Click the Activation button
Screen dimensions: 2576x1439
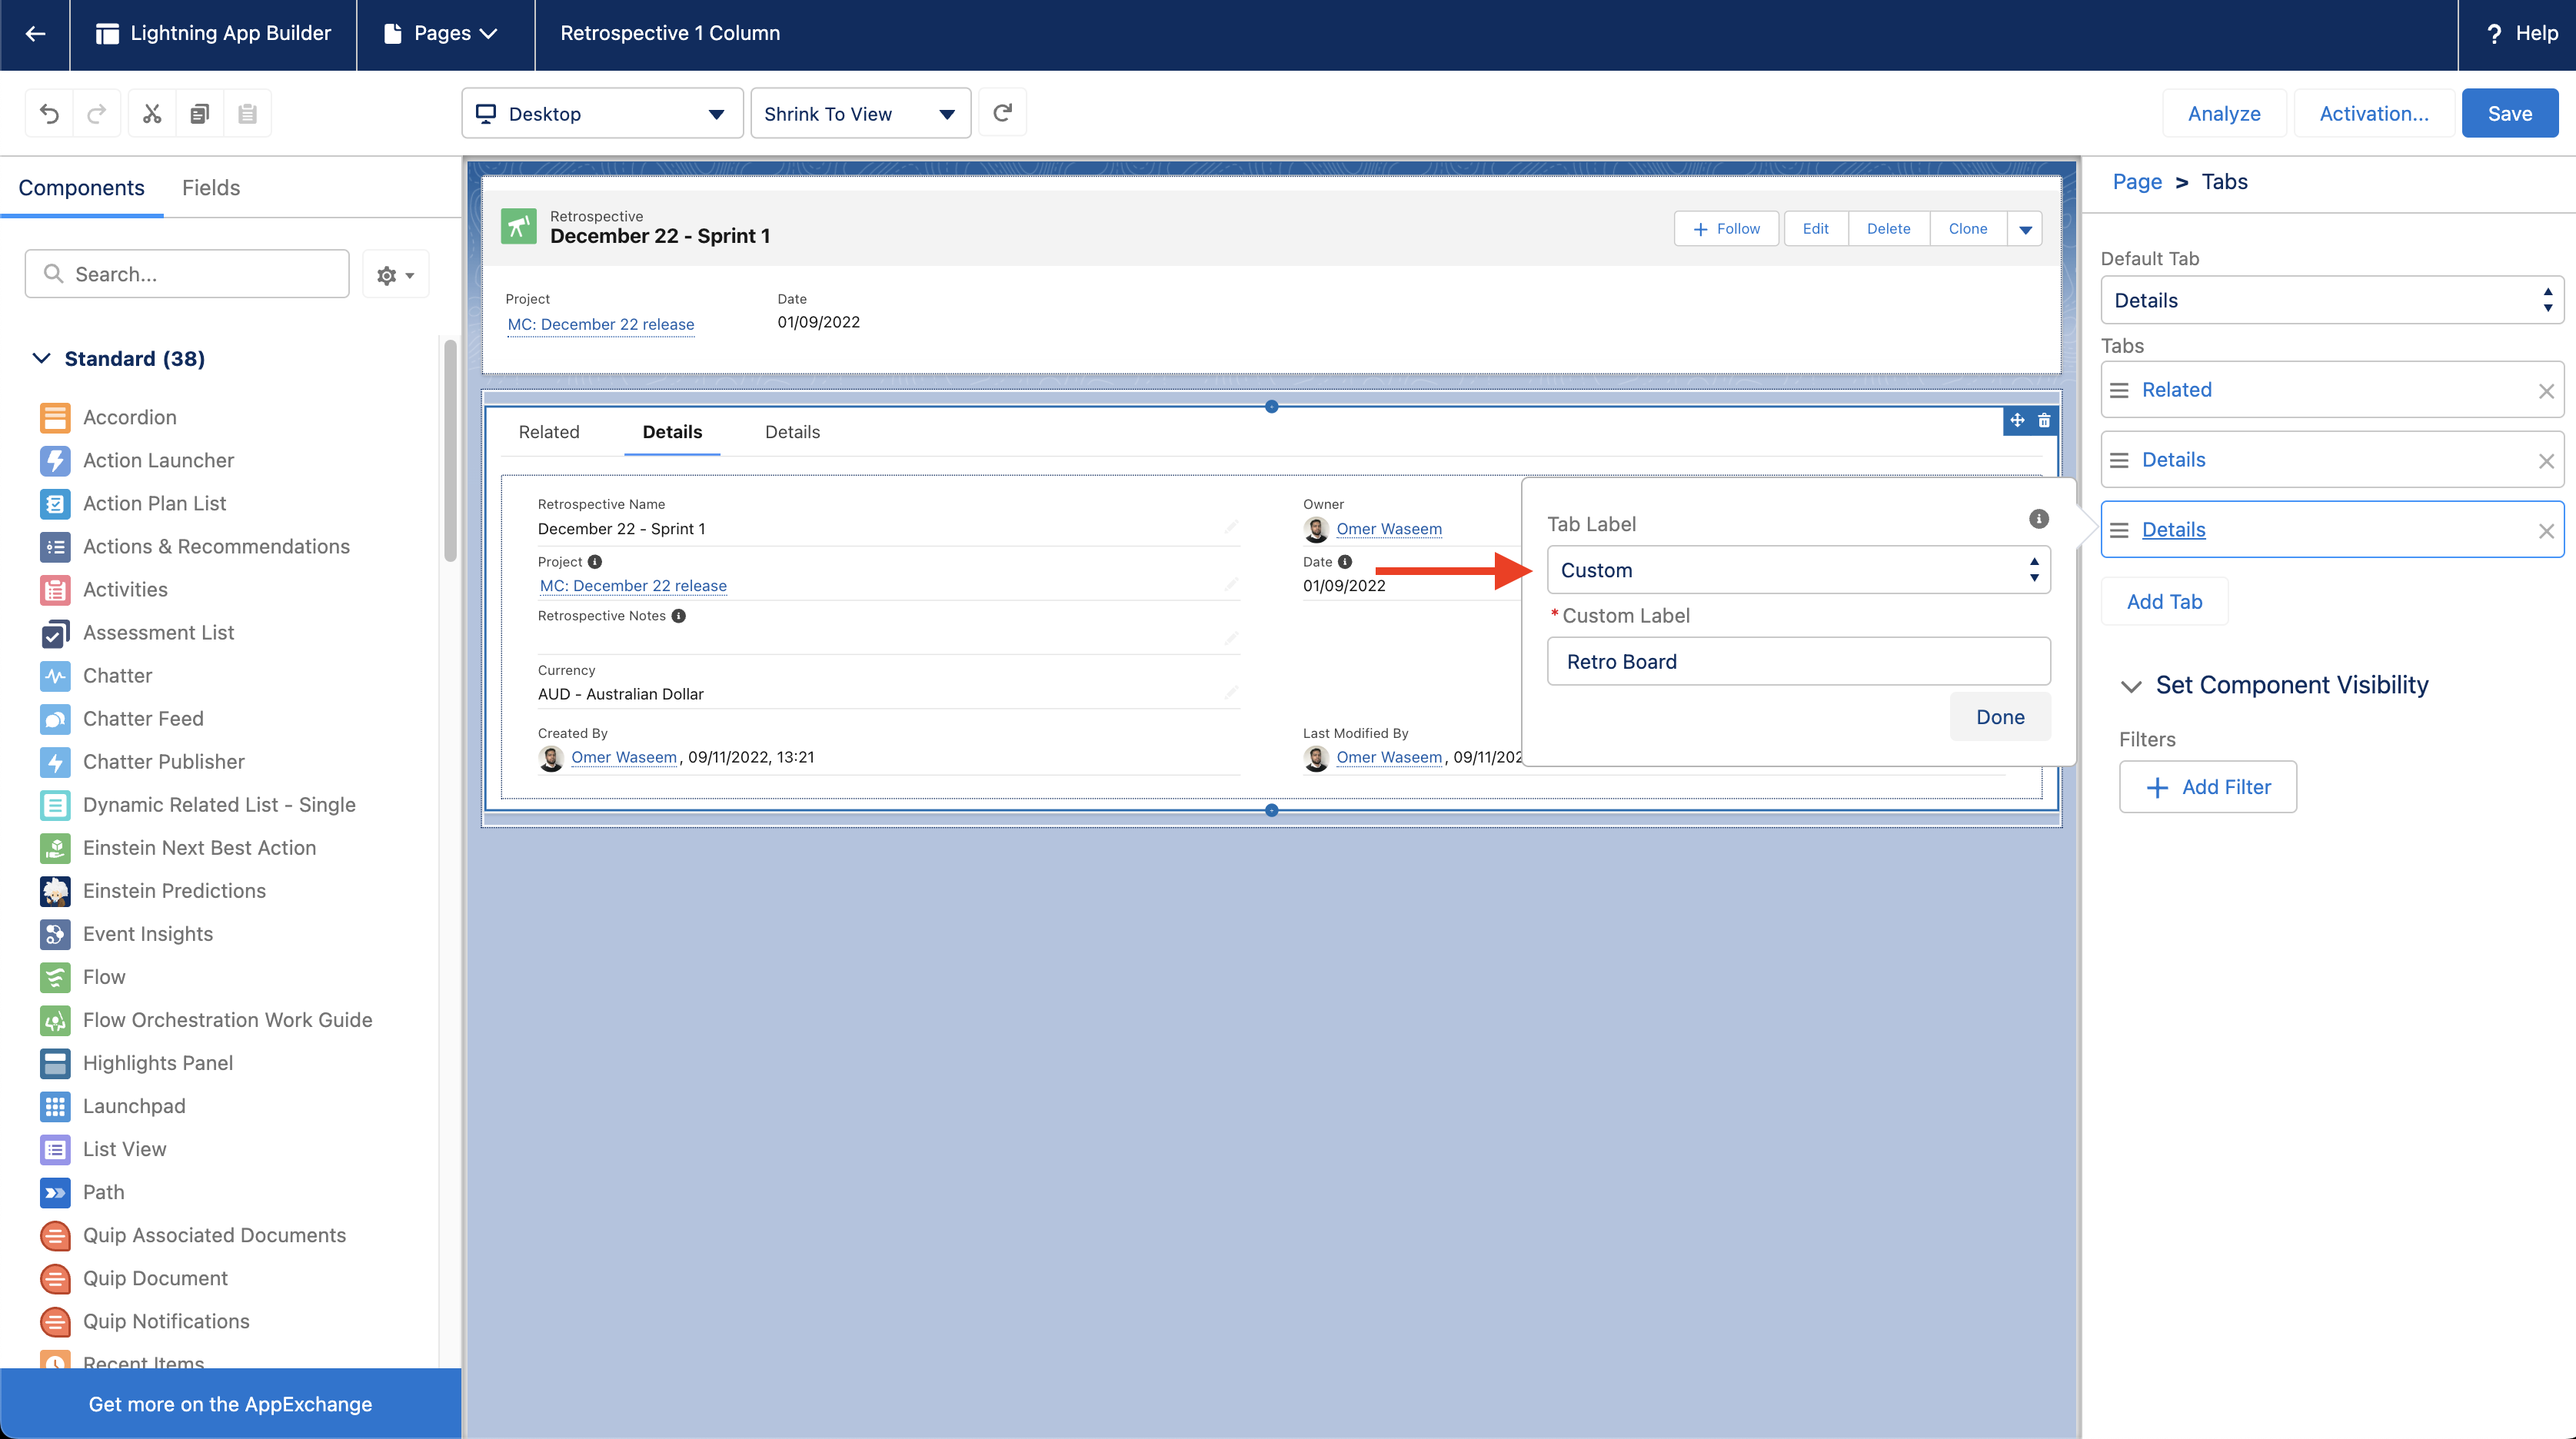(2373, 113)
